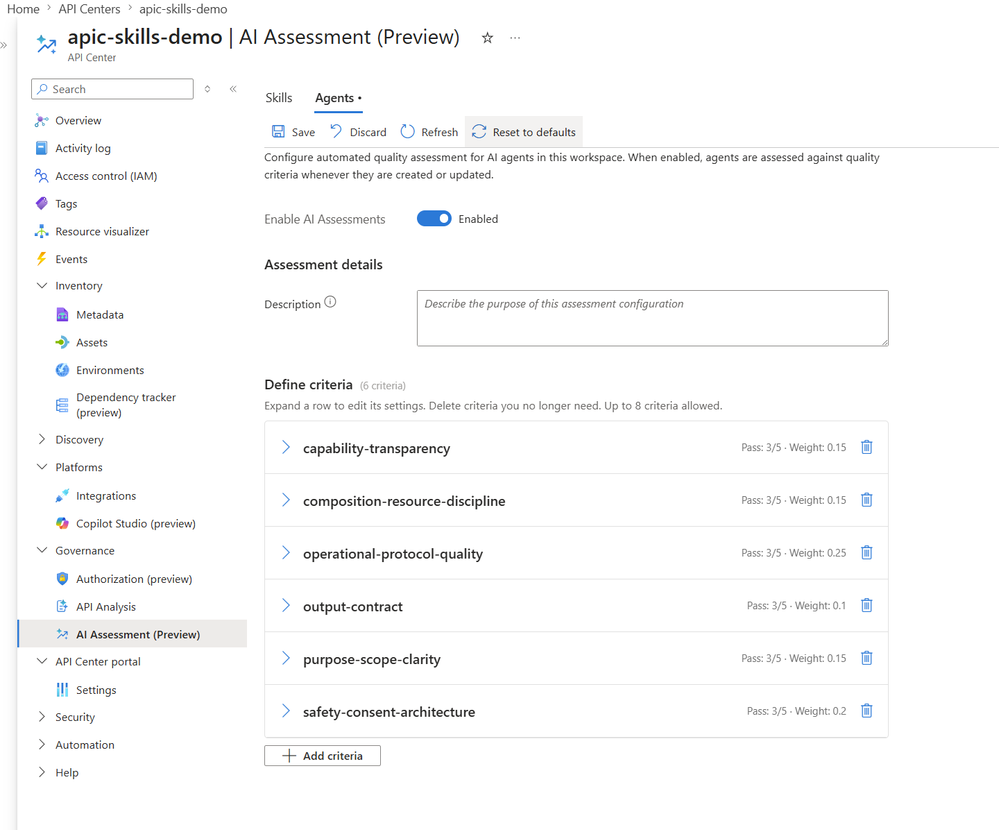Click the Discard text label in the toolbar
Viewport: 999px width, 830px height.
tap(368, 132)
